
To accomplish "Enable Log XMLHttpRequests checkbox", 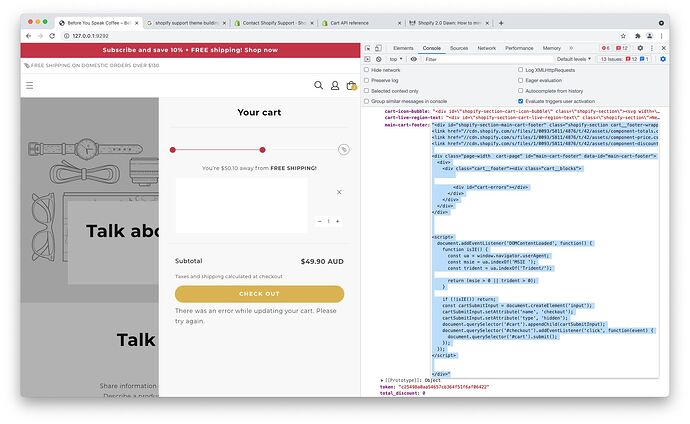I will [521, 70].
